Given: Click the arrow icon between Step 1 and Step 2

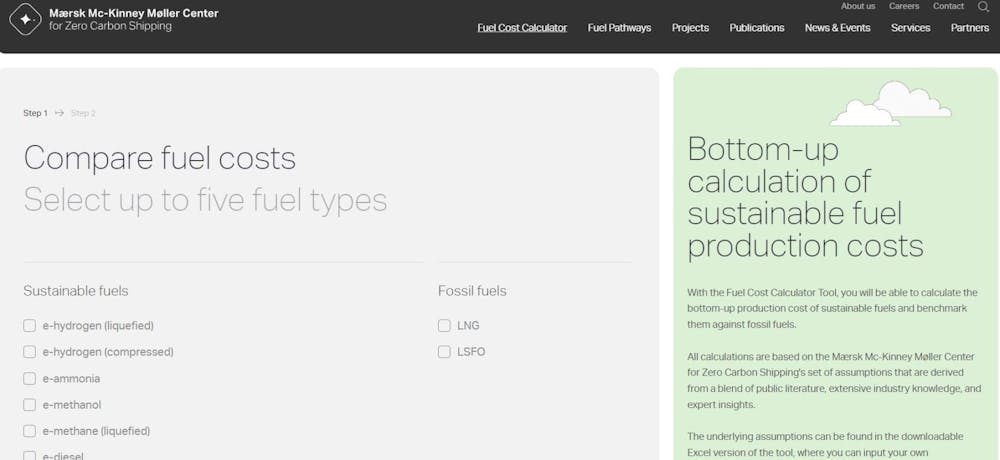Looking at the screenshot, I should point(59,113).
